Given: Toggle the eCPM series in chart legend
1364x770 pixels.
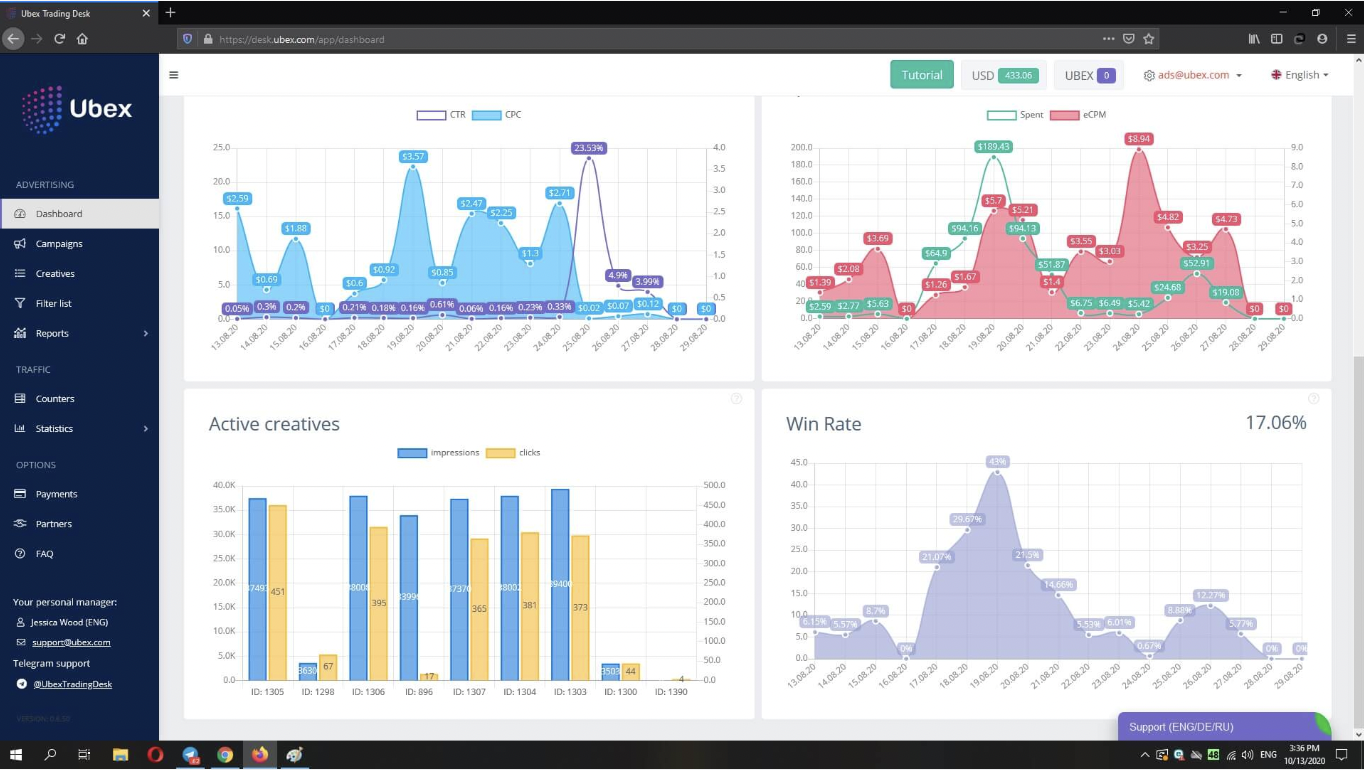Looking at the screenshot, I should [x=1064, y=115].
